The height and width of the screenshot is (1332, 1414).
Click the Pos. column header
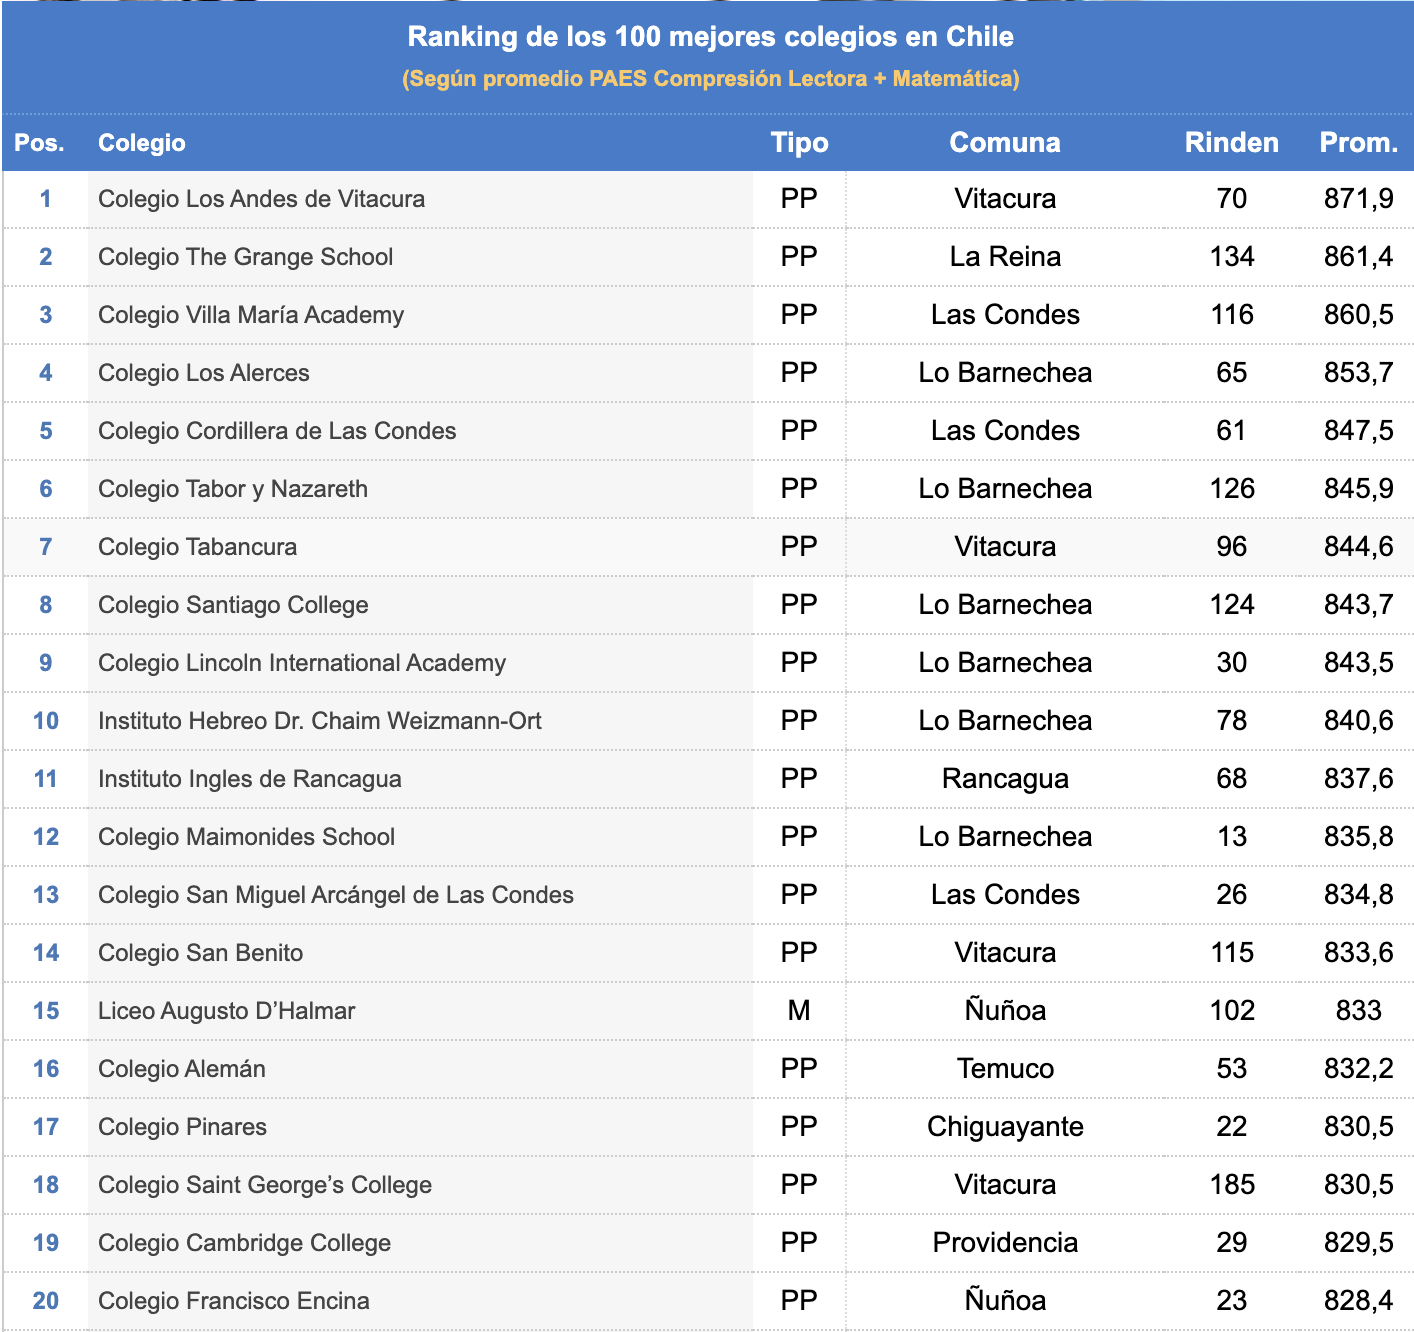pyautogui.click(x=39, y=143)
